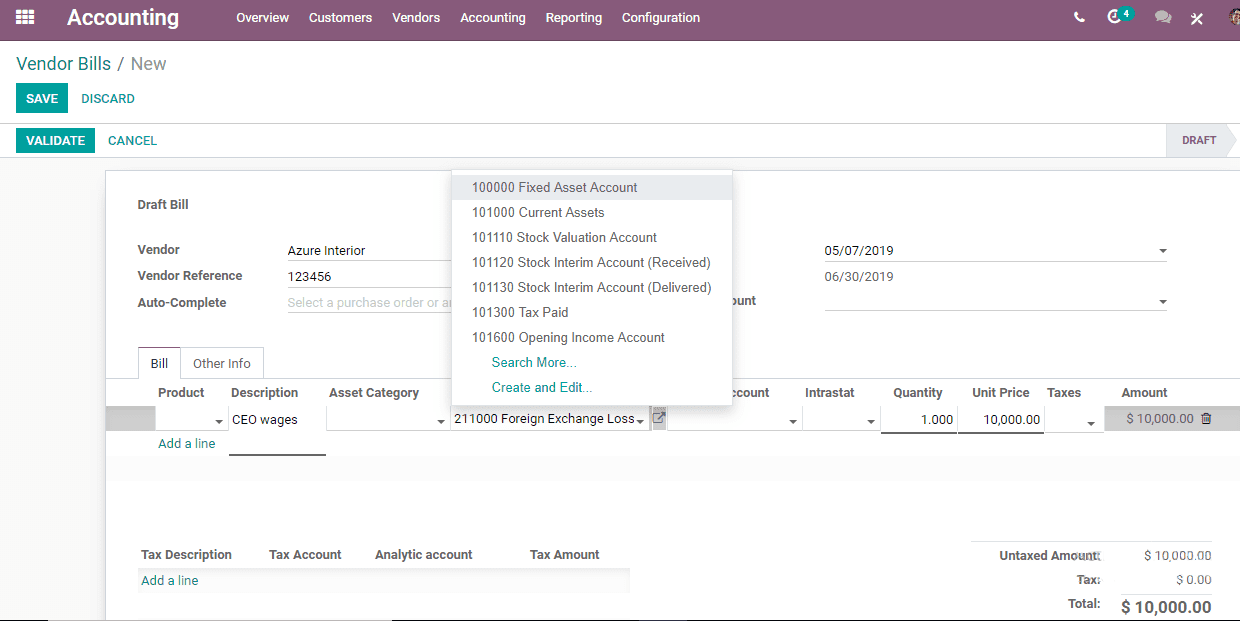
Task: Delete the bill line via trash icon
Action: pyautogui.click(x=1206, y=419)
